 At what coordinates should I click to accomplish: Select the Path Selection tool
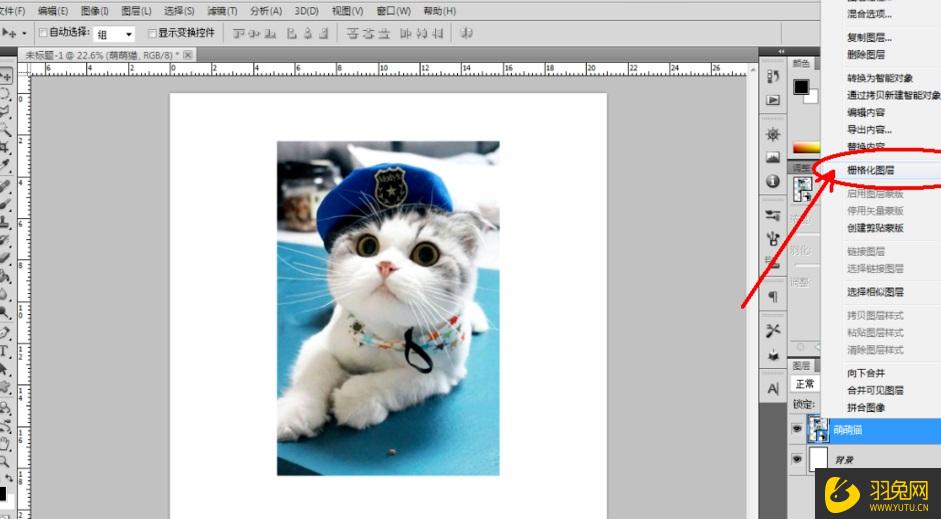[x=5, y=369]
